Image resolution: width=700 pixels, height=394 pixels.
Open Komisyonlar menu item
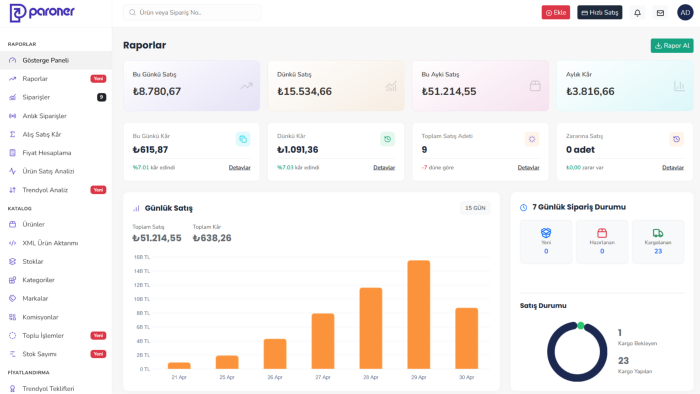[56, 317]
